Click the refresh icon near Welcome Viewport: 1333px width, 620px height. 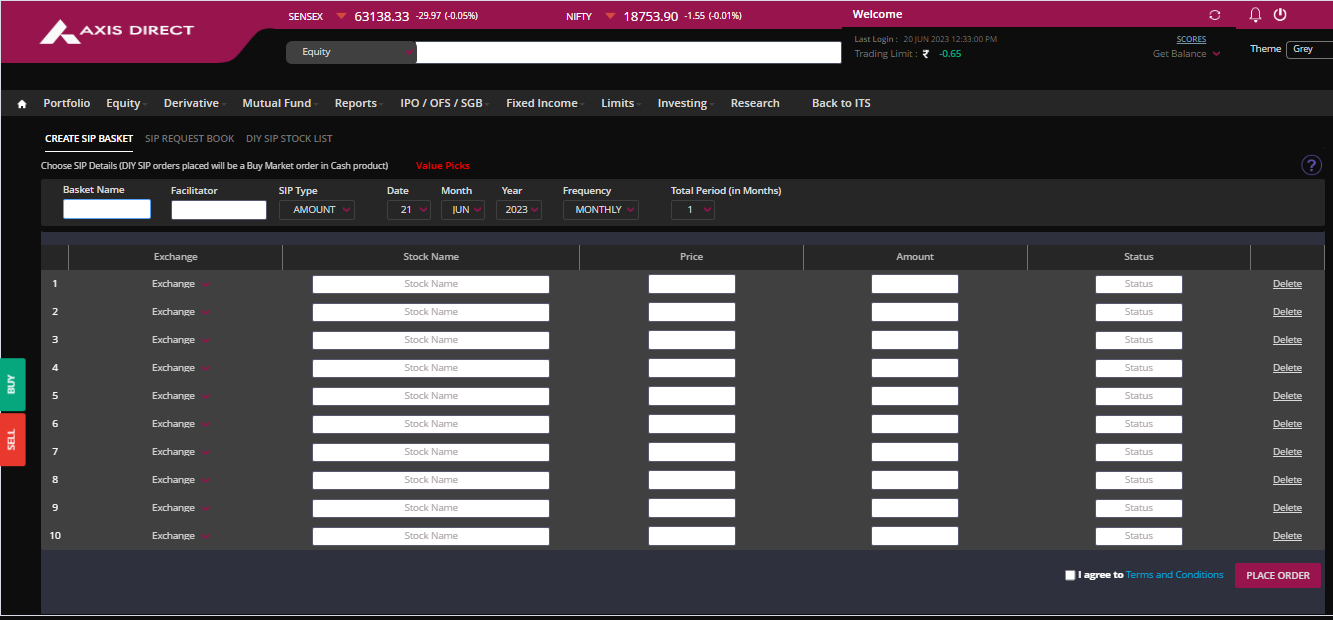click(1215, 15)
